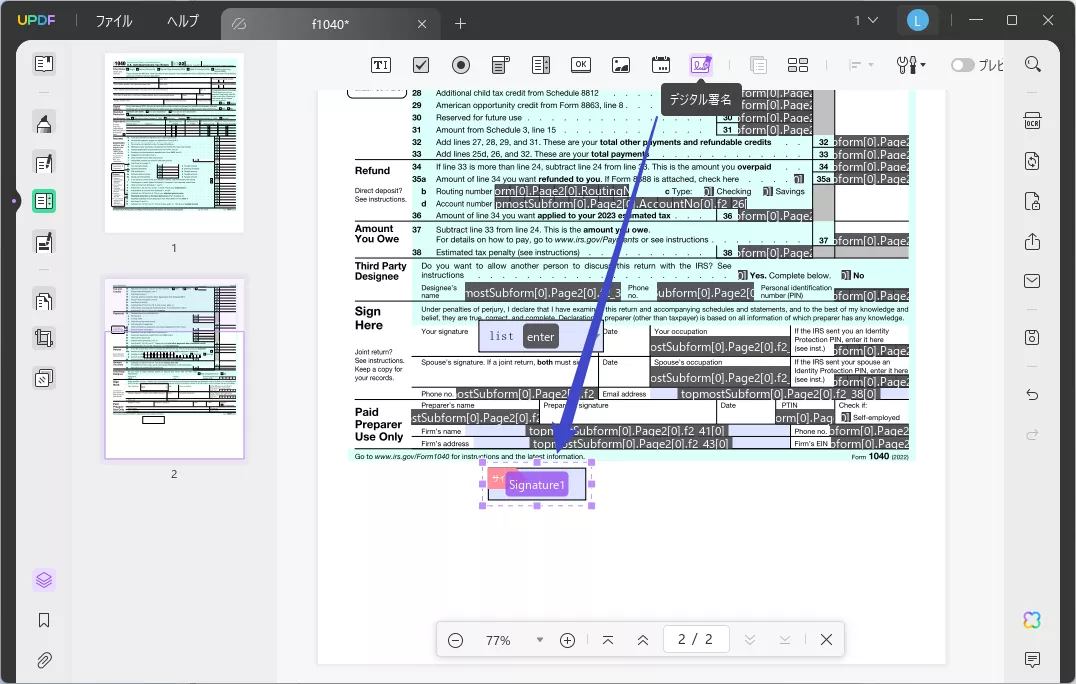Select the Radio Button form tool
Image resolution: width=1076 pixels, height=684 pixels.
460,65
